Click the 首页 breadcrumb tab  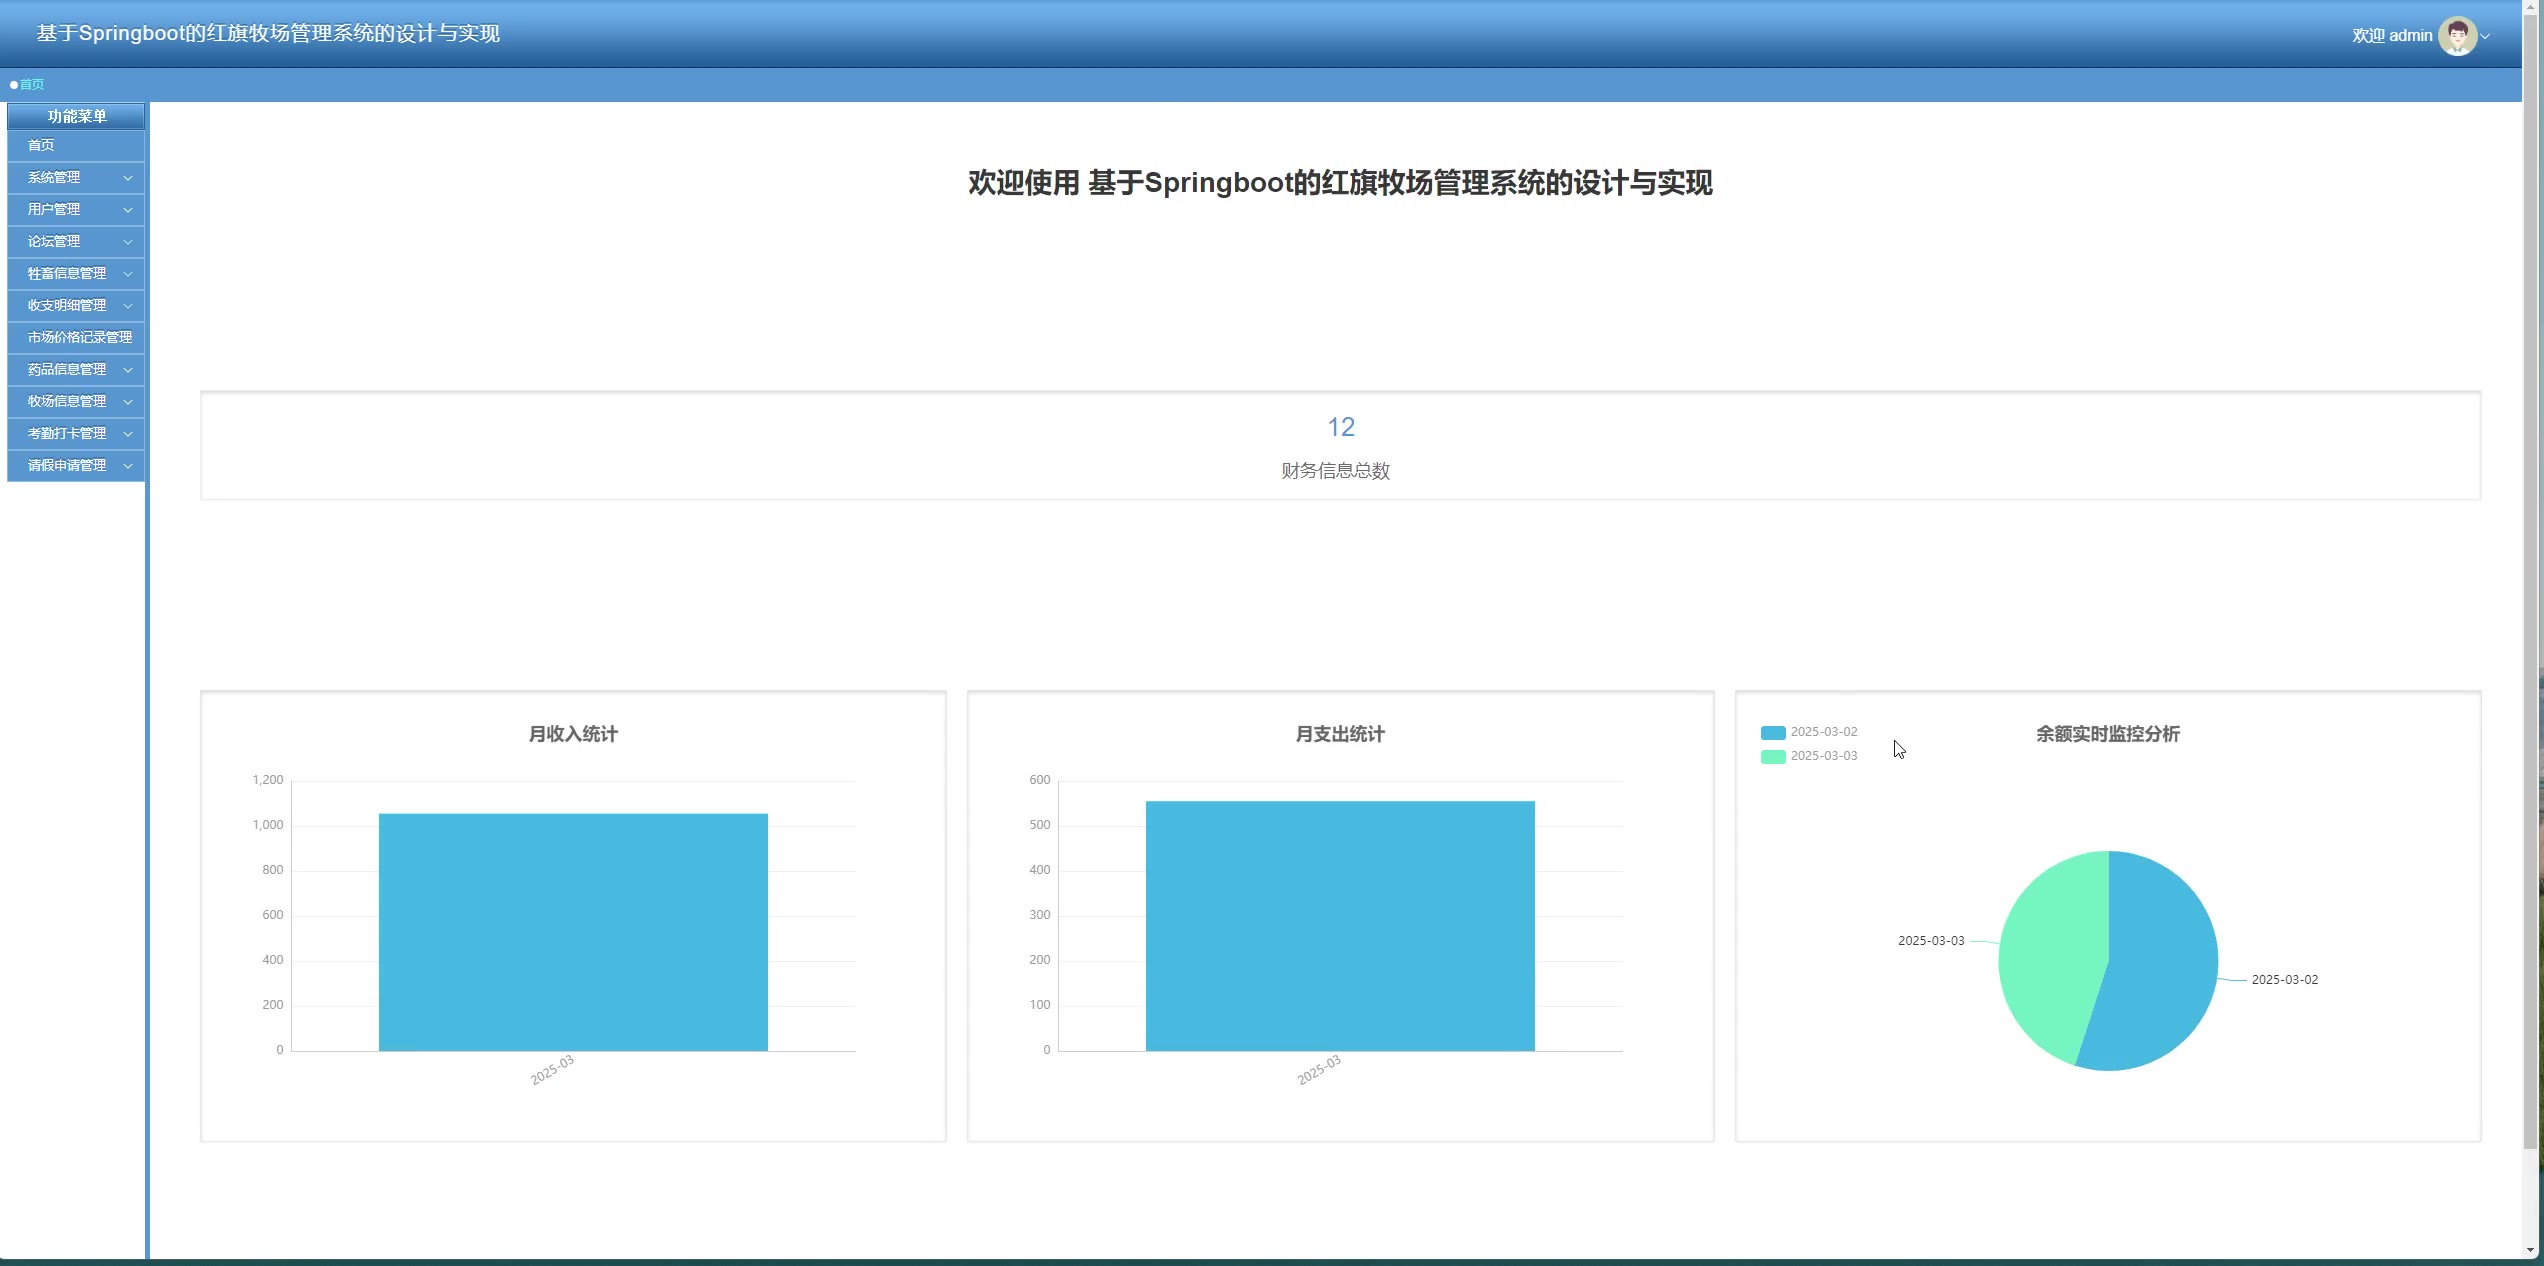[x=31, y=85]
